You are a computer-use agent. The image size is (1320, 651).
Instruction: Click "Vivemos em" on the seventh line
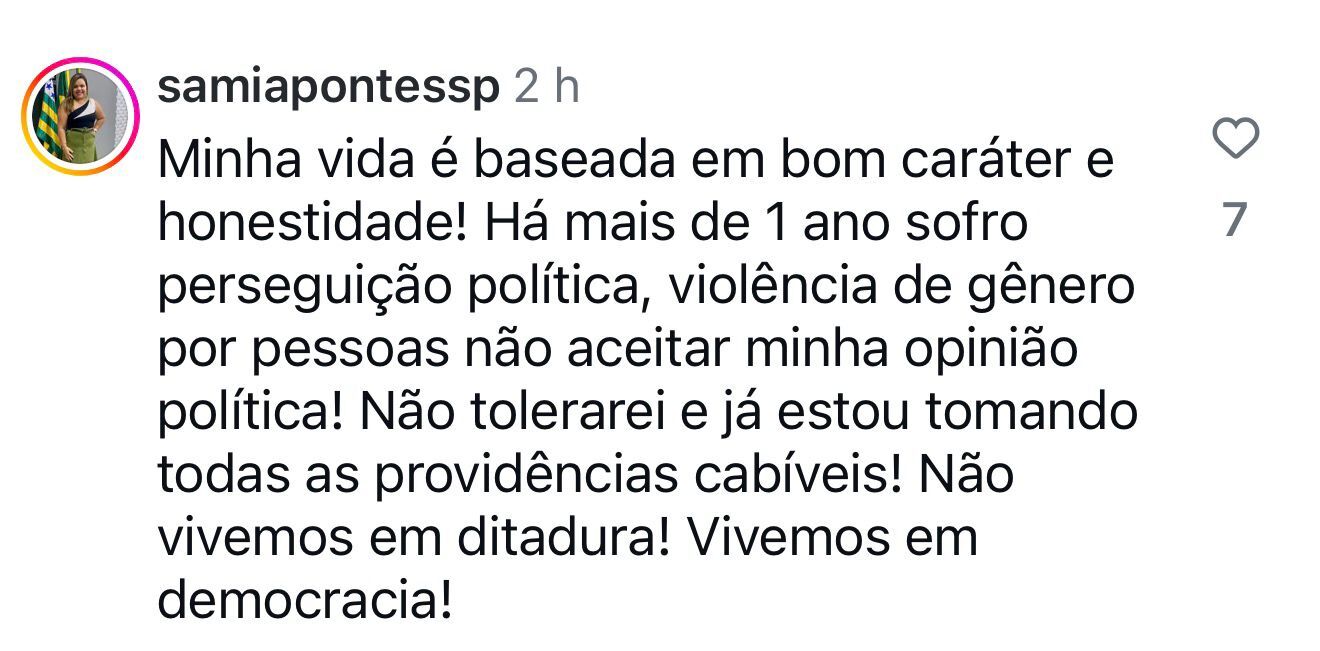[x=834, y=539]
